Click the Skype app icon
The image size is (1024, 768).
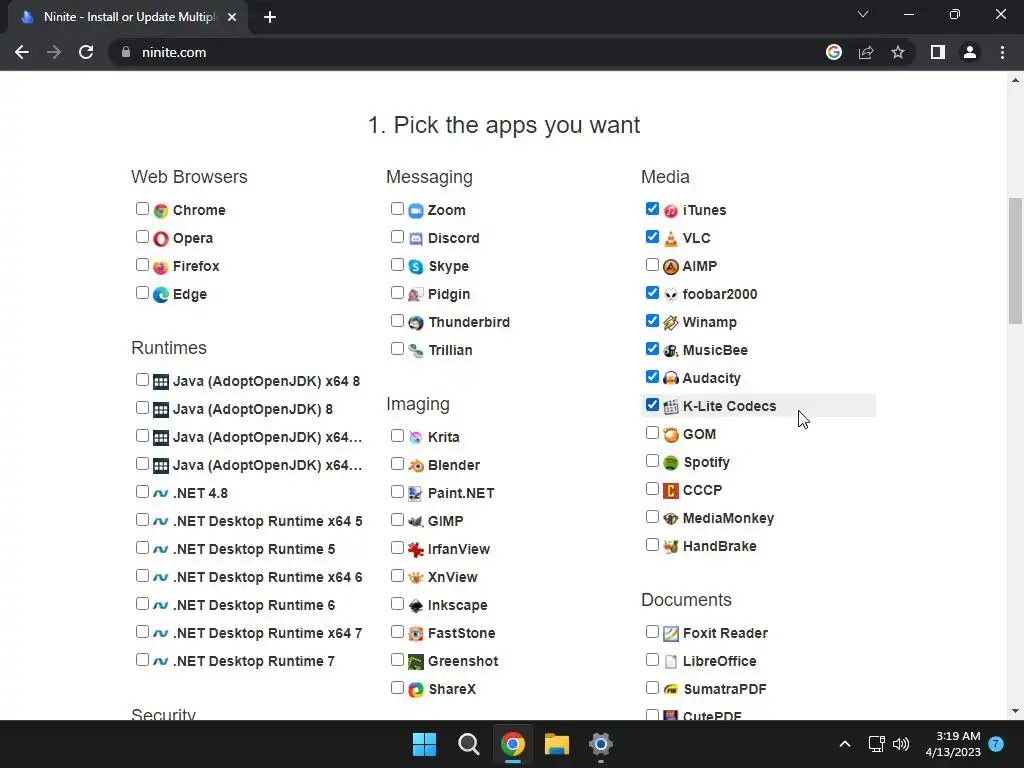[416, 266]
